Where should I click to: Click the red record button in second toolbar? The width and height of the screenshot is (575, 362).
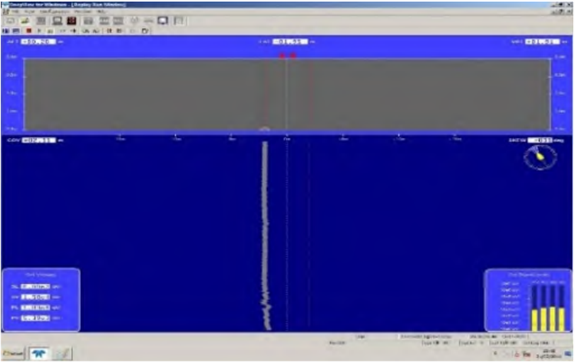(x=29, y=31)
